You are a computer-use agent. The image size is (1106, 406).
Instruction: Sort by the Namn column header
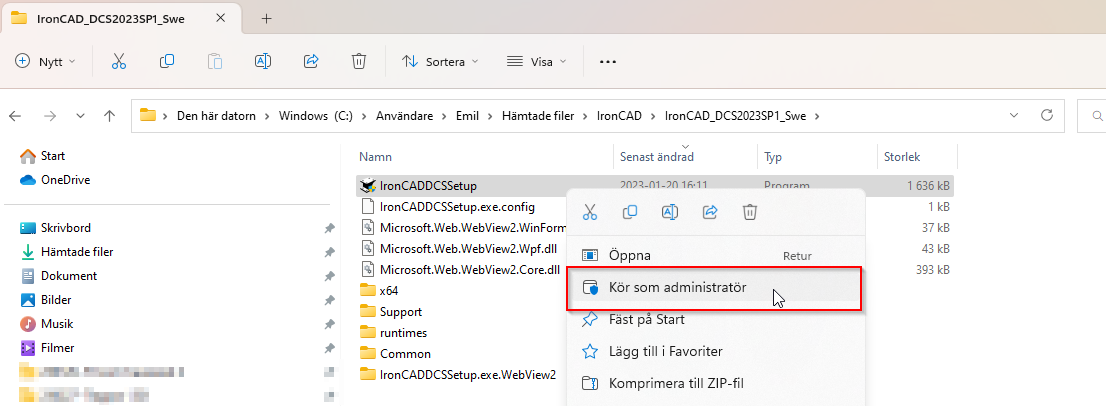coord(376,157)
